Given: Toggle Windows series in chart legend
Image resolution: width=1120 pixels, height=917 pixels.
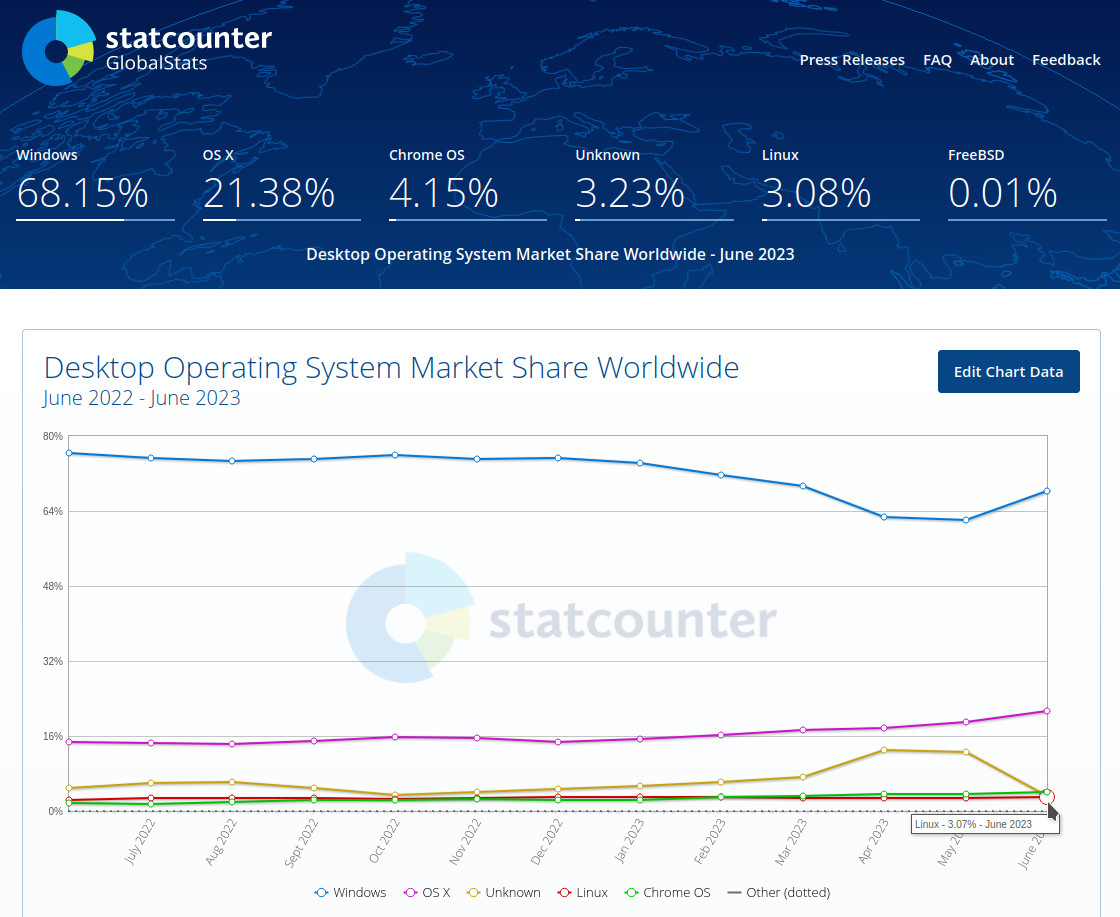Looking at the screenshot, I should (350, 892).
